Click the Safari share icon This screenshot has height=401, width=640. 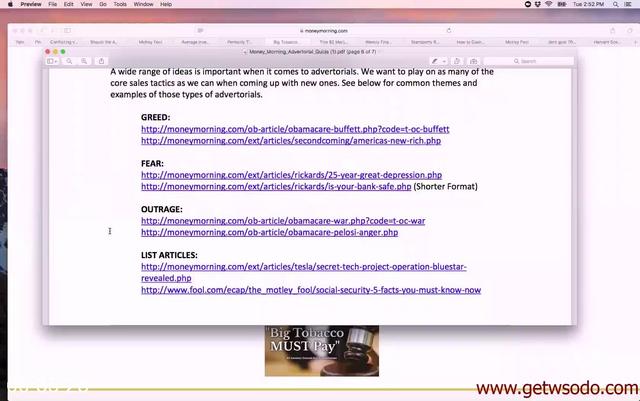(612, 31)
